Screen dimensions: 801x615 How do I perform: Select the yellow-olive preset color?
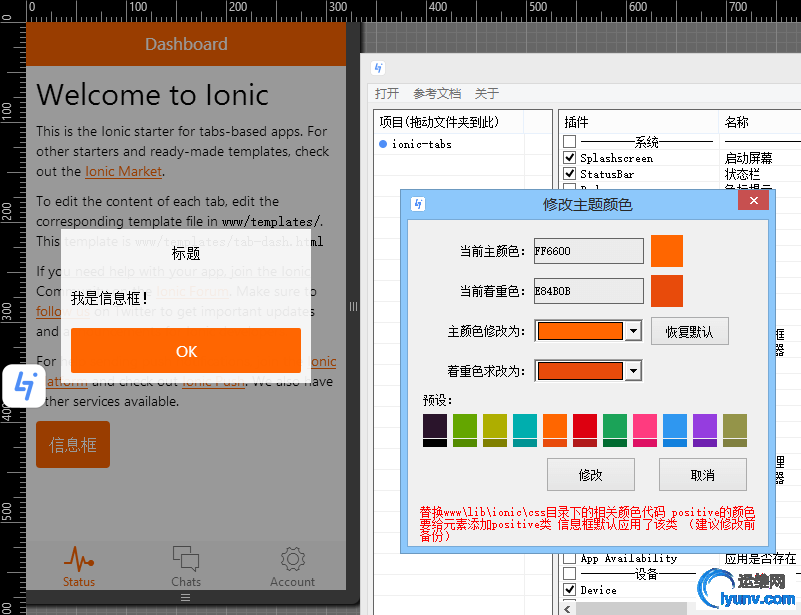pos(495,431)
